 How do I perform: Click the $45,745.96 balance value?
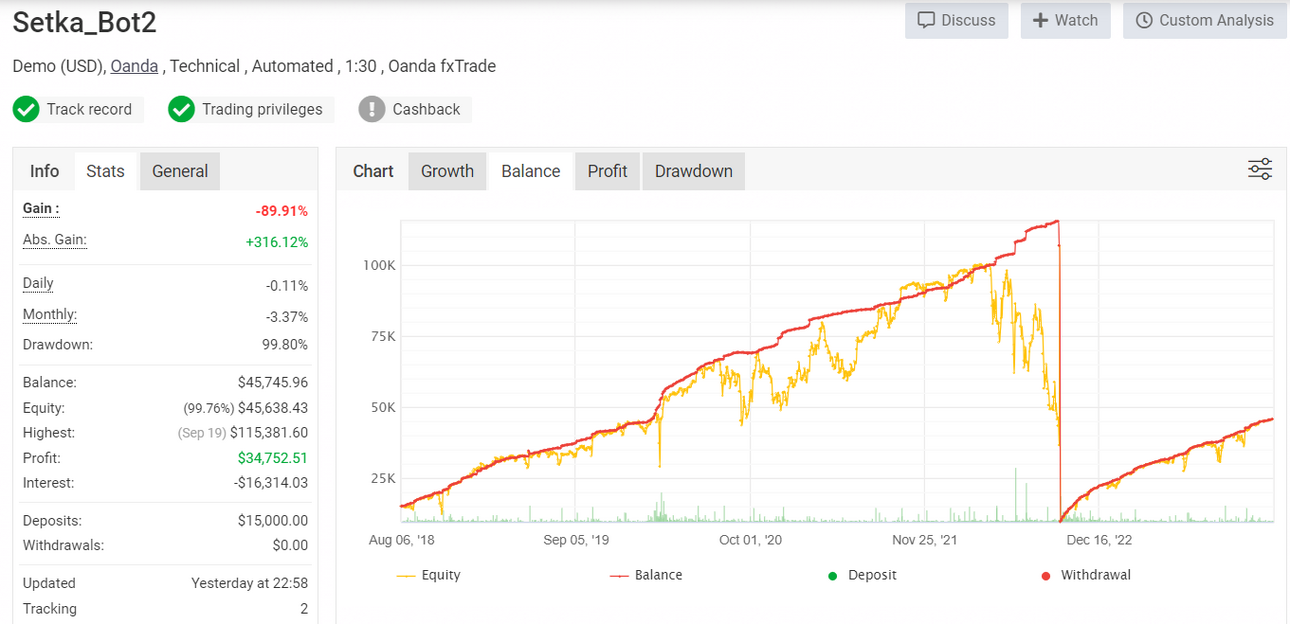pyautogui.click(x=273, y=382)
